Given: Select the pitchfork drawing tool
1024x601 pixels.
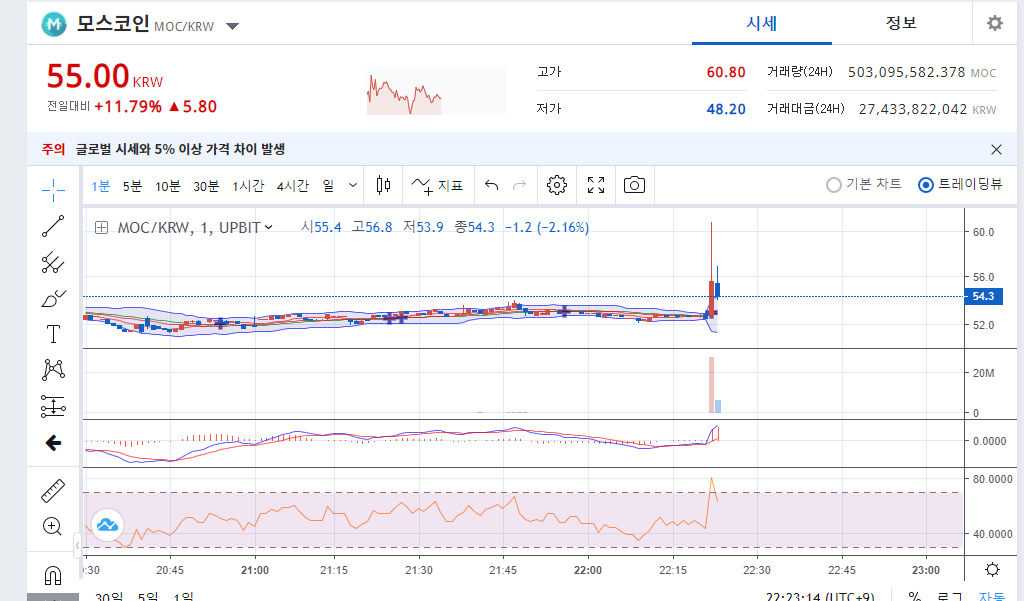Looking at the screenshot, I should click(x=53, y=263).
